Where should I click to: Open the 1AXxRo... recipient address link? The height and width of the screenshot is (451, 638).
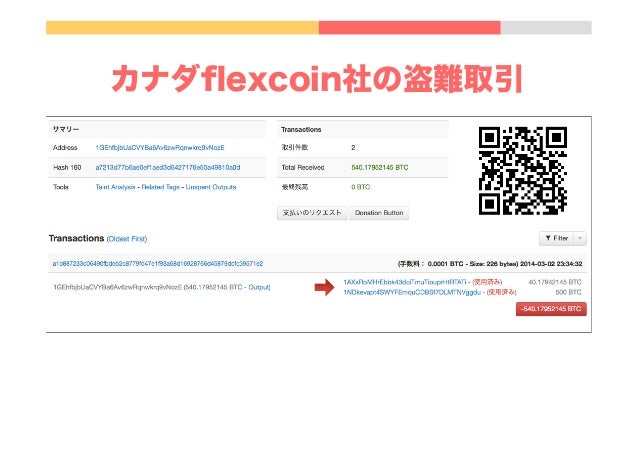[404, 282]
